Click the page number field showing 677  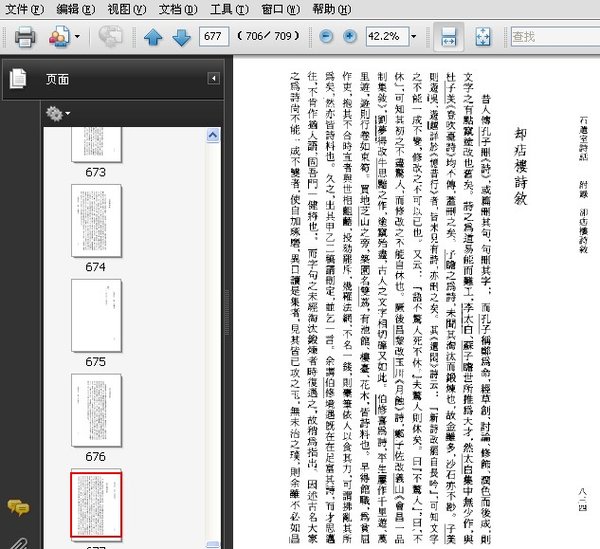[214, 37]
